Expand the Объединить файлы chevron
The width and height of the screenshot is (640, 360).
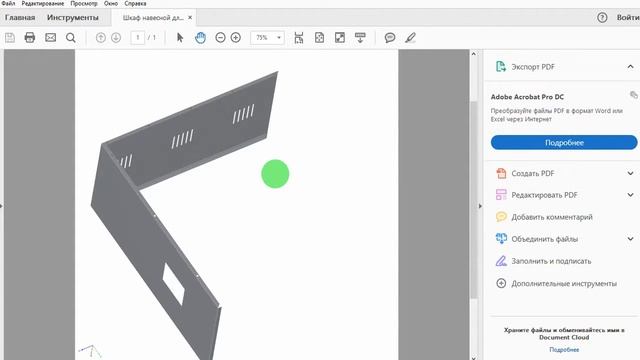[x=631, y=239]
